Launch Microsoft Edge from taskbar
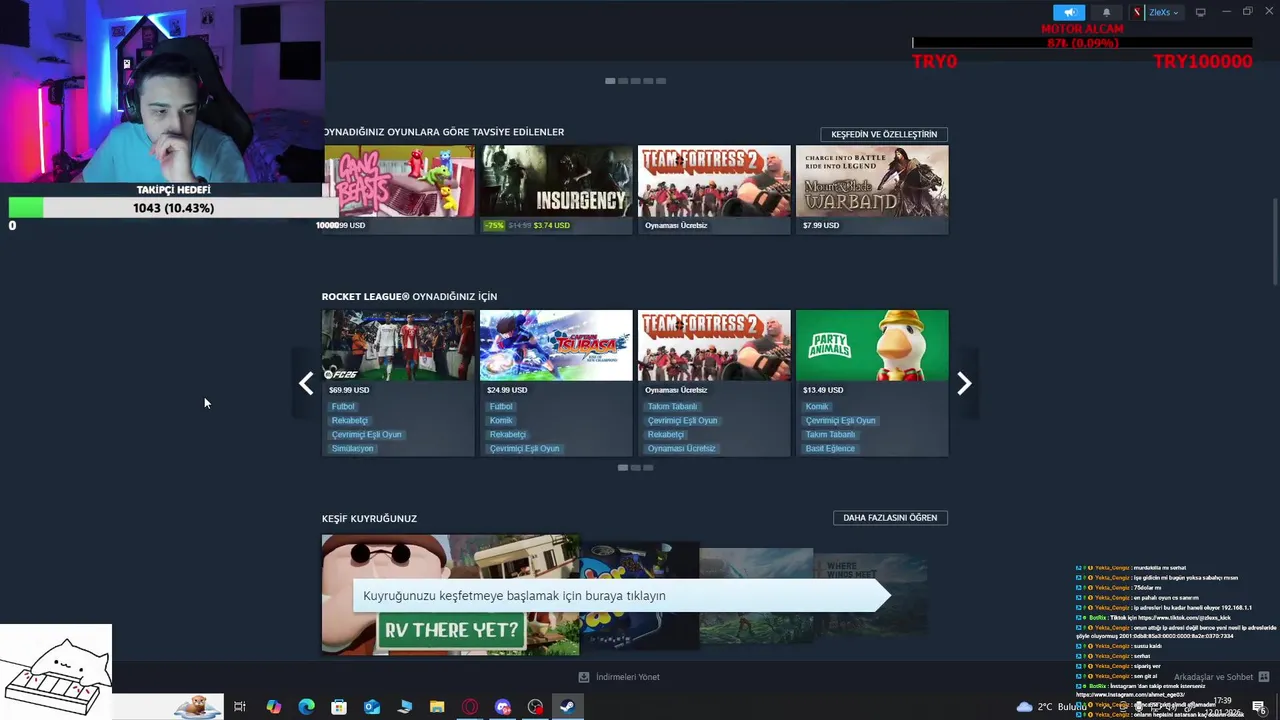The height and width of the screenshot is (720, 1280). pos(306,707)
